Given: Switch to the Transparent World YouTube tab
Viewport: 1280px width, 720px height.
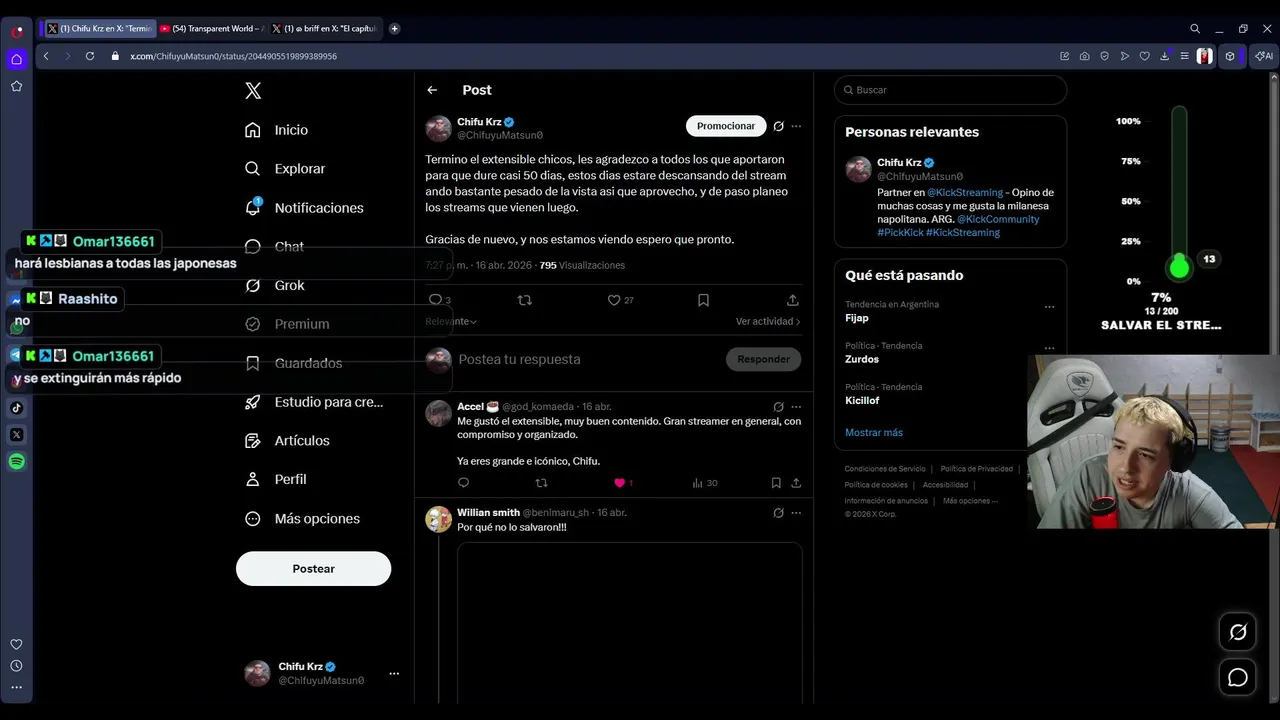Looking at the screenshot, I should 211,29.
